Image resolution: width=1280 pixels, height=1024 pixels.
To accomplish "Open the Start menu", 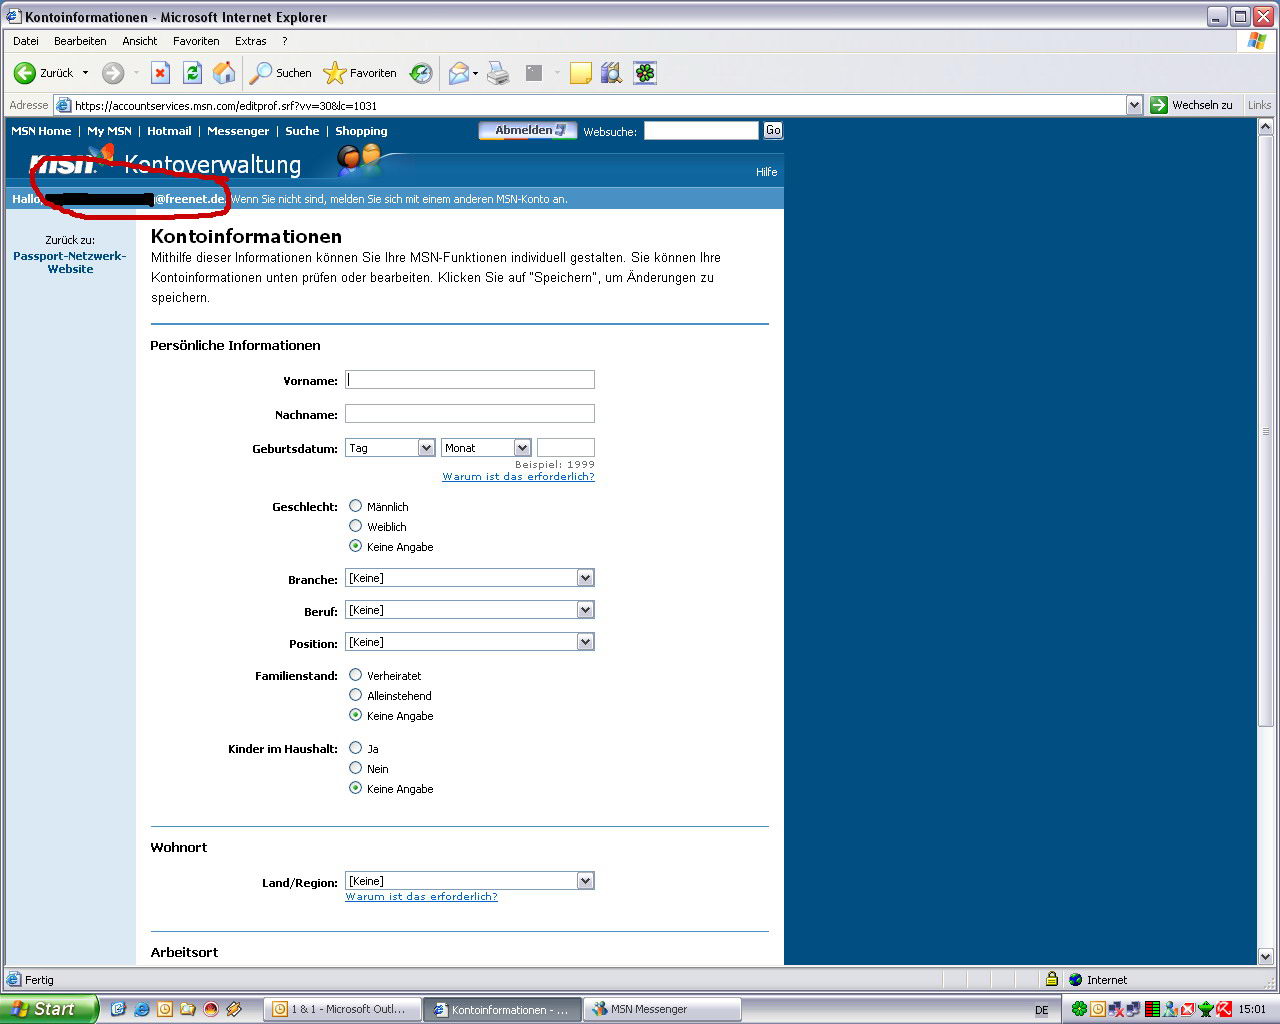I will coord(48,1009).
